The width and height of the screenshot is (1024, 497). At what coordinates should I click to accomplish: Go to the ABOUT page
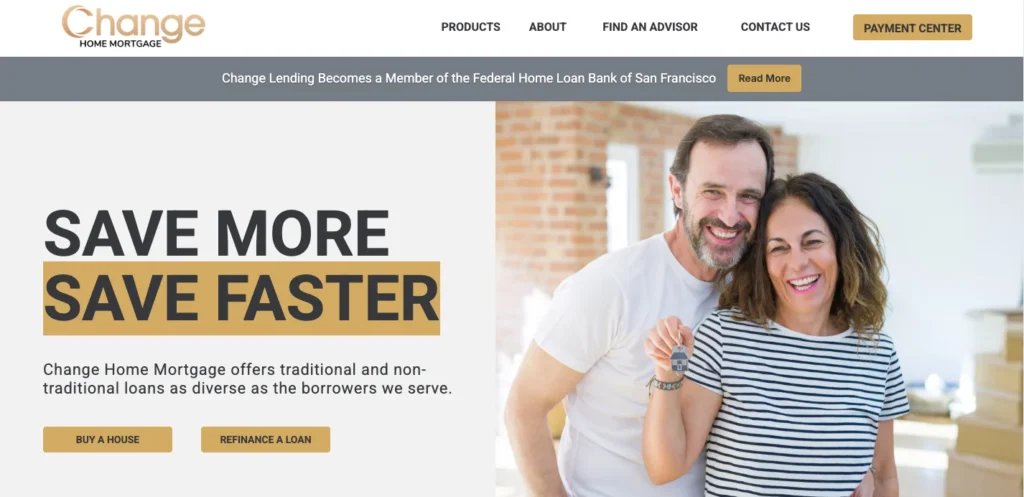point(547,27)
